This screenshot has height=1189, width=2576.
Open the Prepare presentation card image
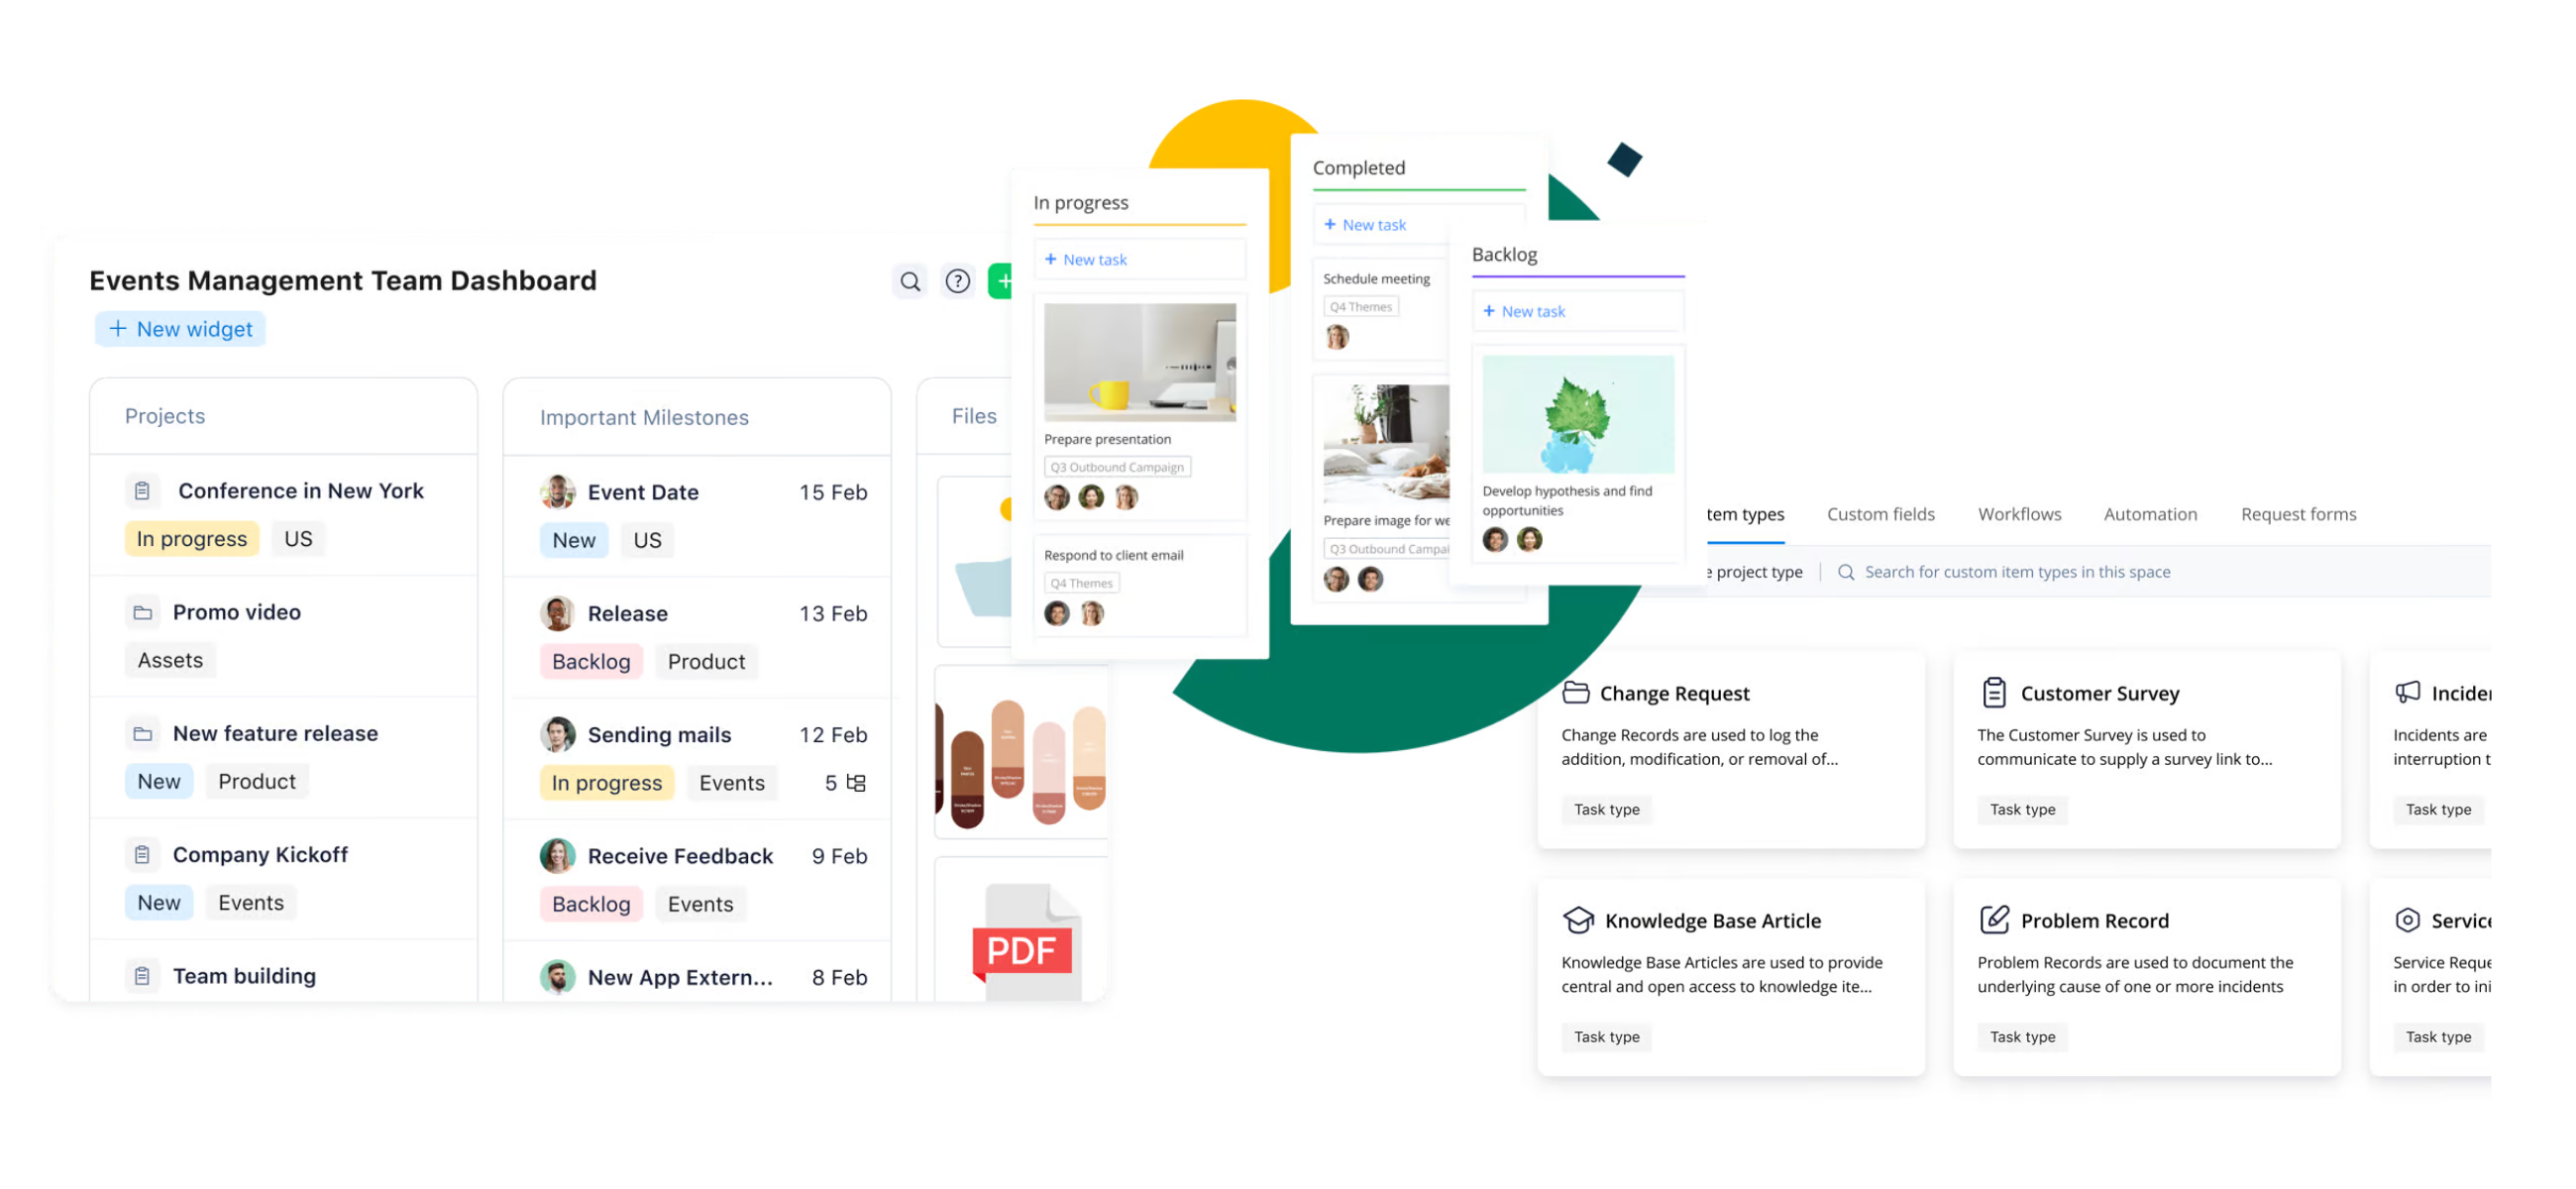coord(1139,362)
